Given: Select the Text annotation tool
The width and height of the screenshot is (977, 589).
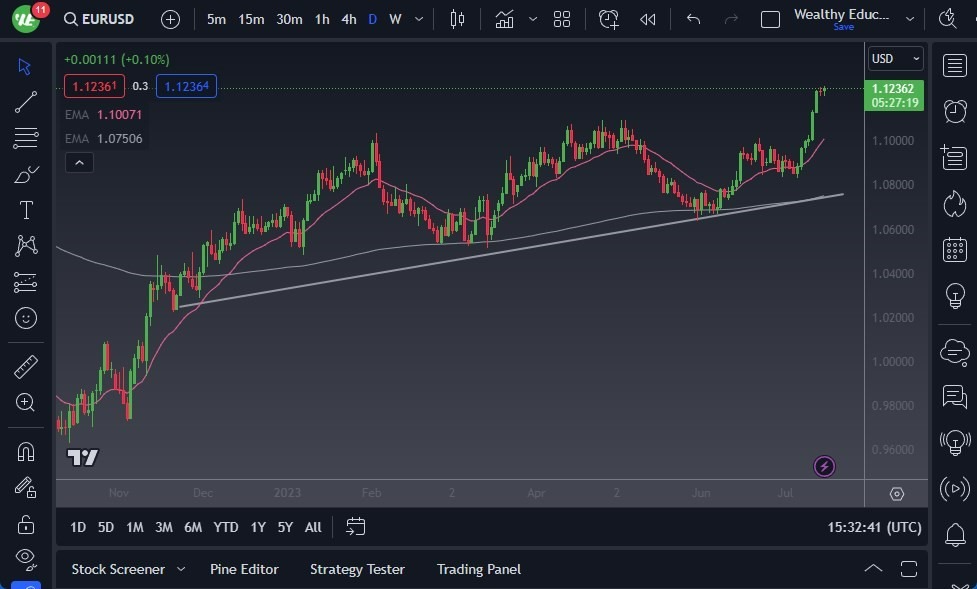Looking at the screenshot, I should [x=25, y=209].
